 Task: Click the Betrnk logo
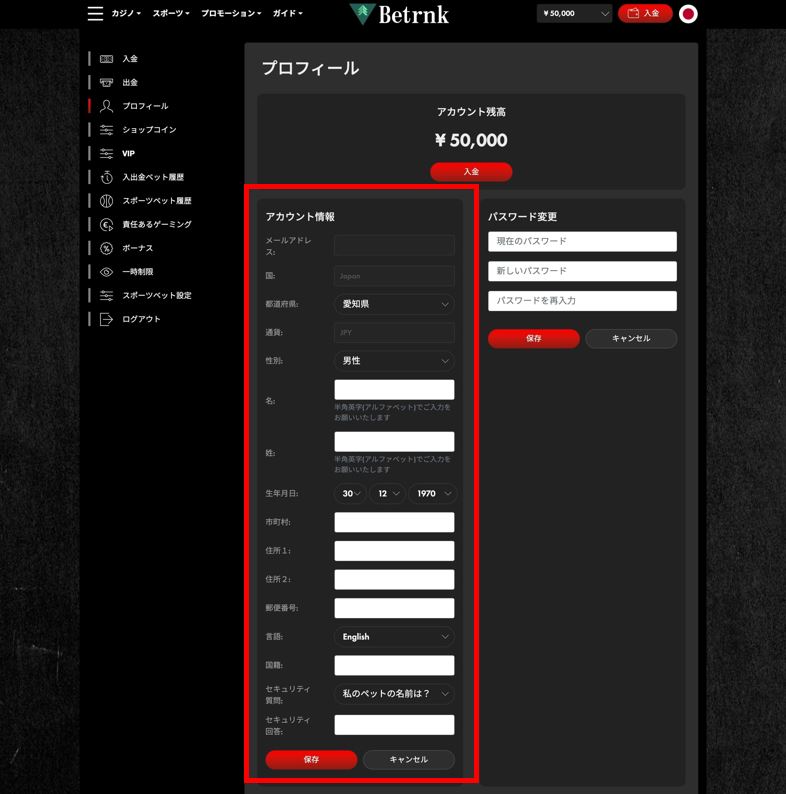(399, 14)
